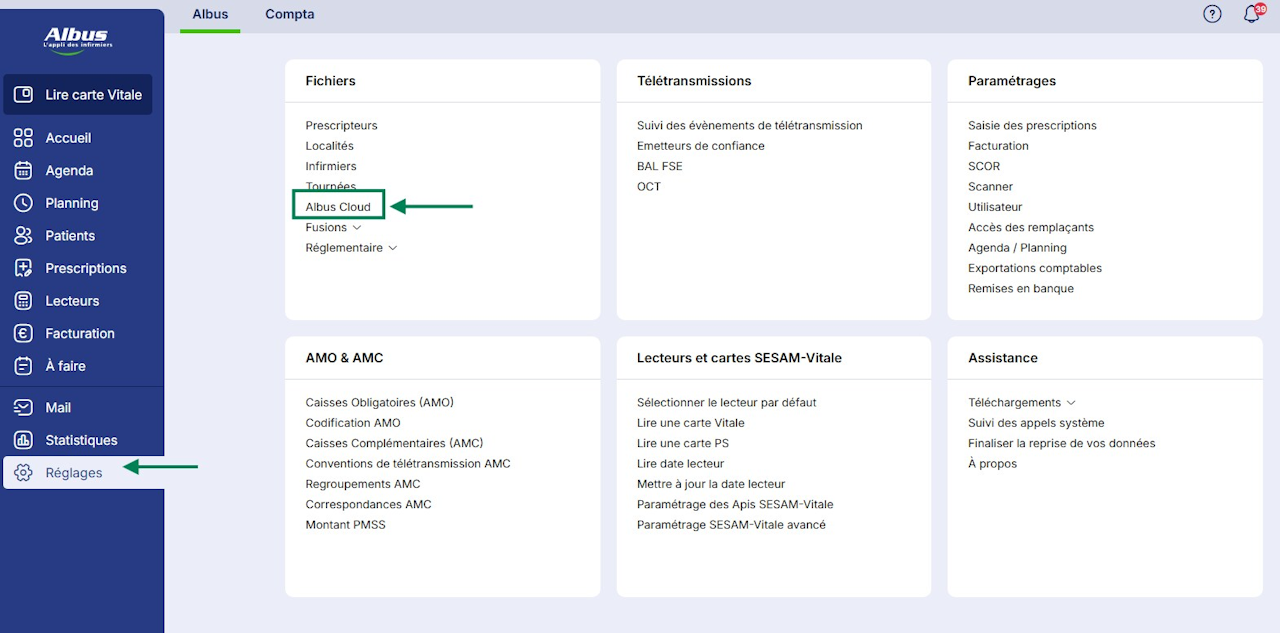This screenshot has height=633, width=1280.
Task: Click the Facturation euro icon
Action: click(x=23, y=334)
